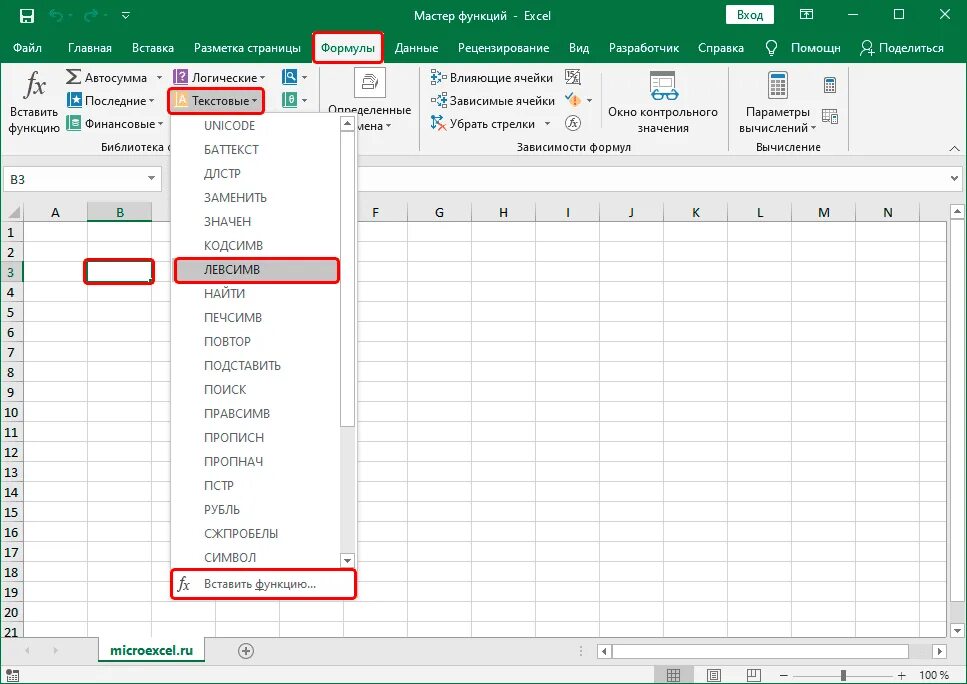Collapse the ribbon with chevron
Viewport: 967px width, 684px height.
tap(954, 149)
